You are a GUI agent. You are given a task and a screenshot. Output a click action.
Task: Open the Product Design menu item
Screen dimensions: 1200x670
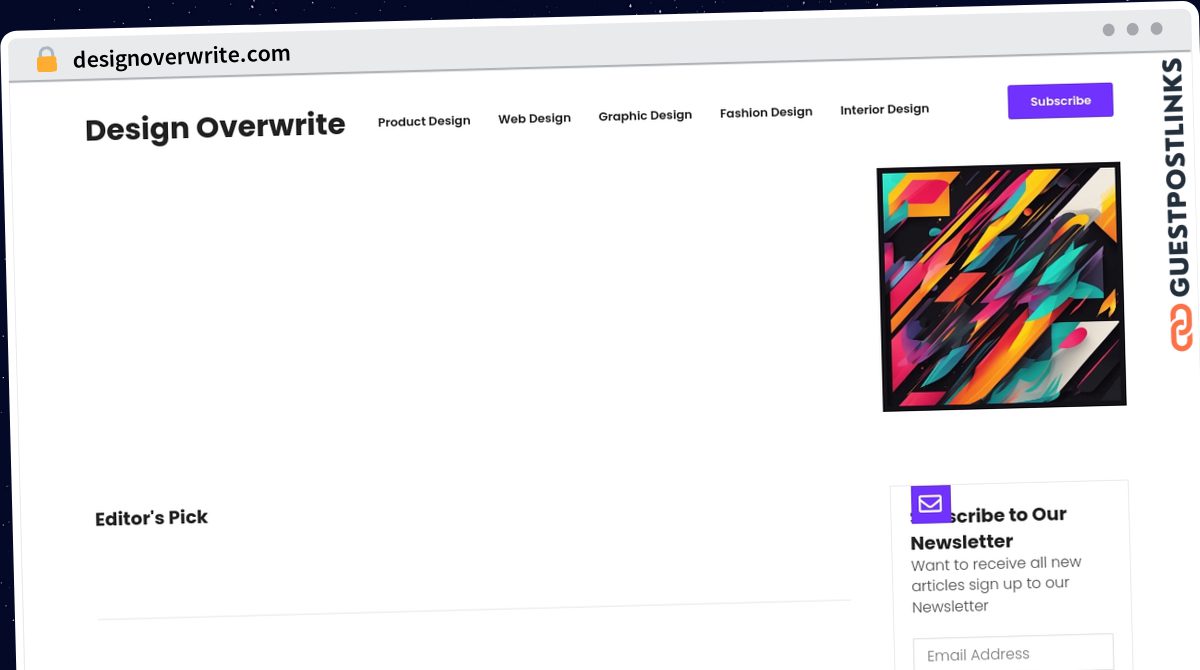tap(424, 121)
